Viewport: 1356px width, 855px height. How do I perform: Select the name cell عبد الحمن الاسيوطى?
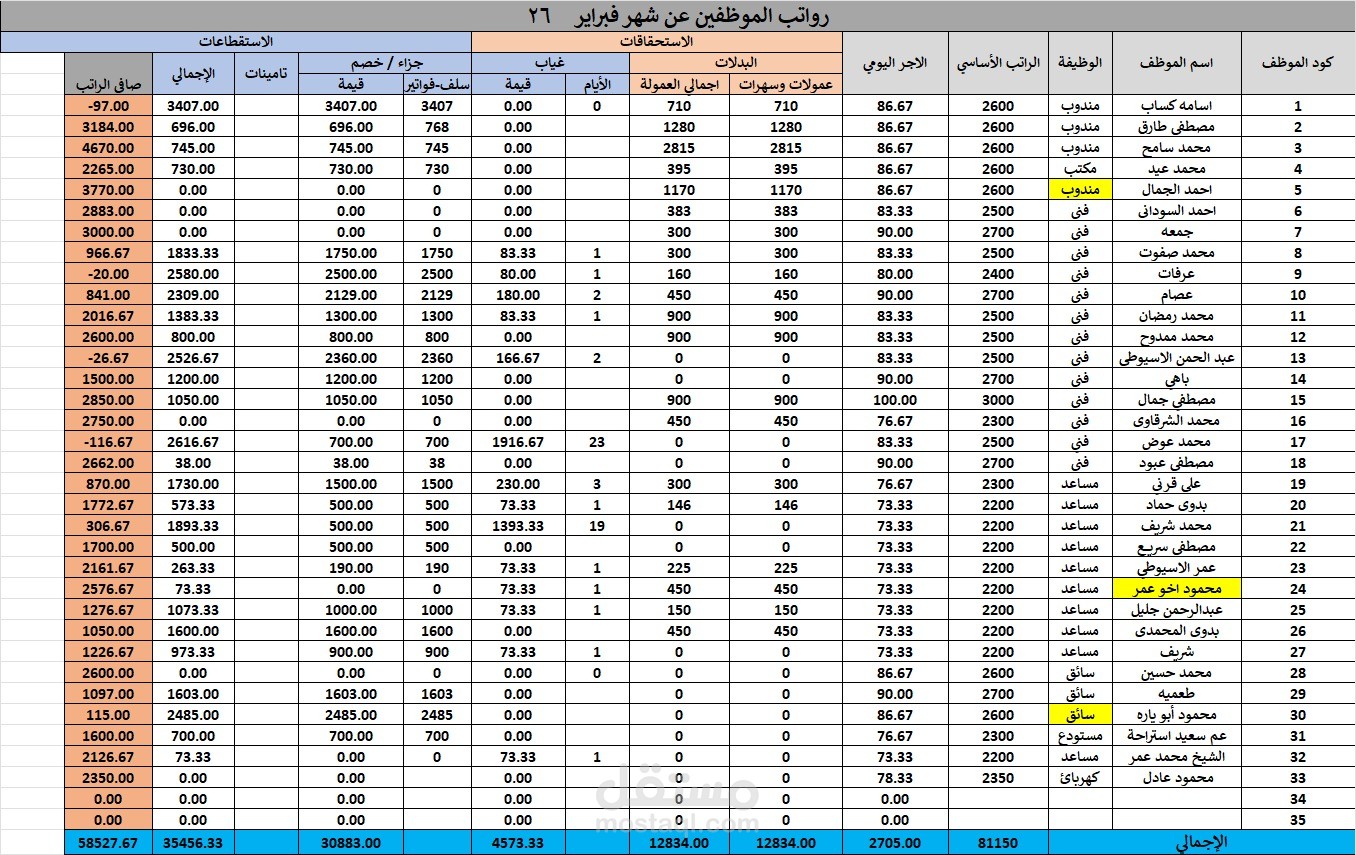(1176, 358)
